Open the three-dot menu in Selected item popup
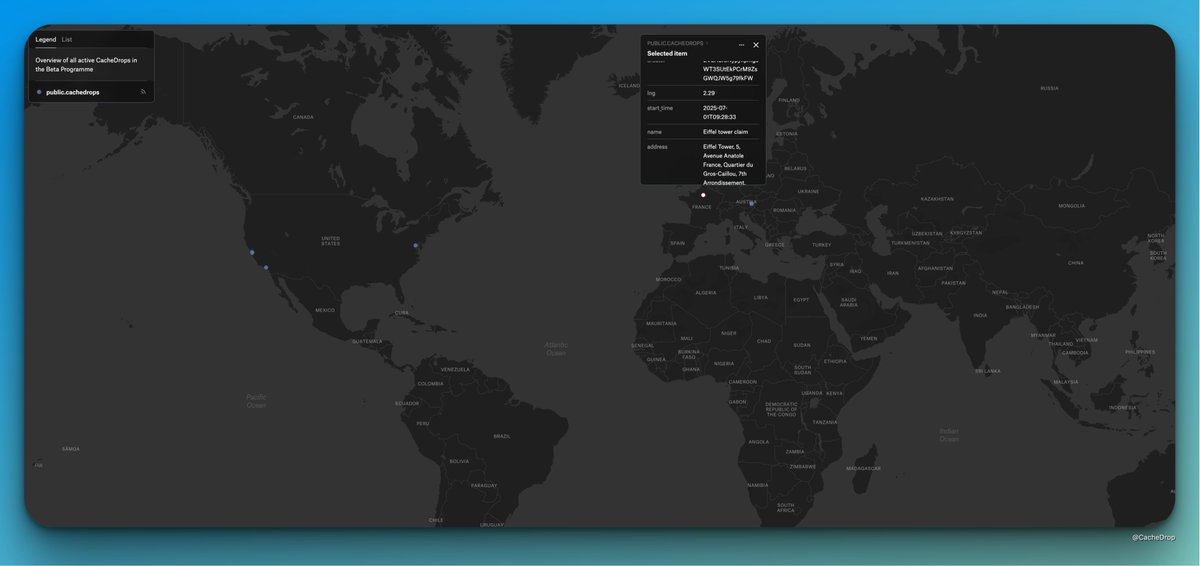Screen dimensions: 1200x566 (741, 45)
